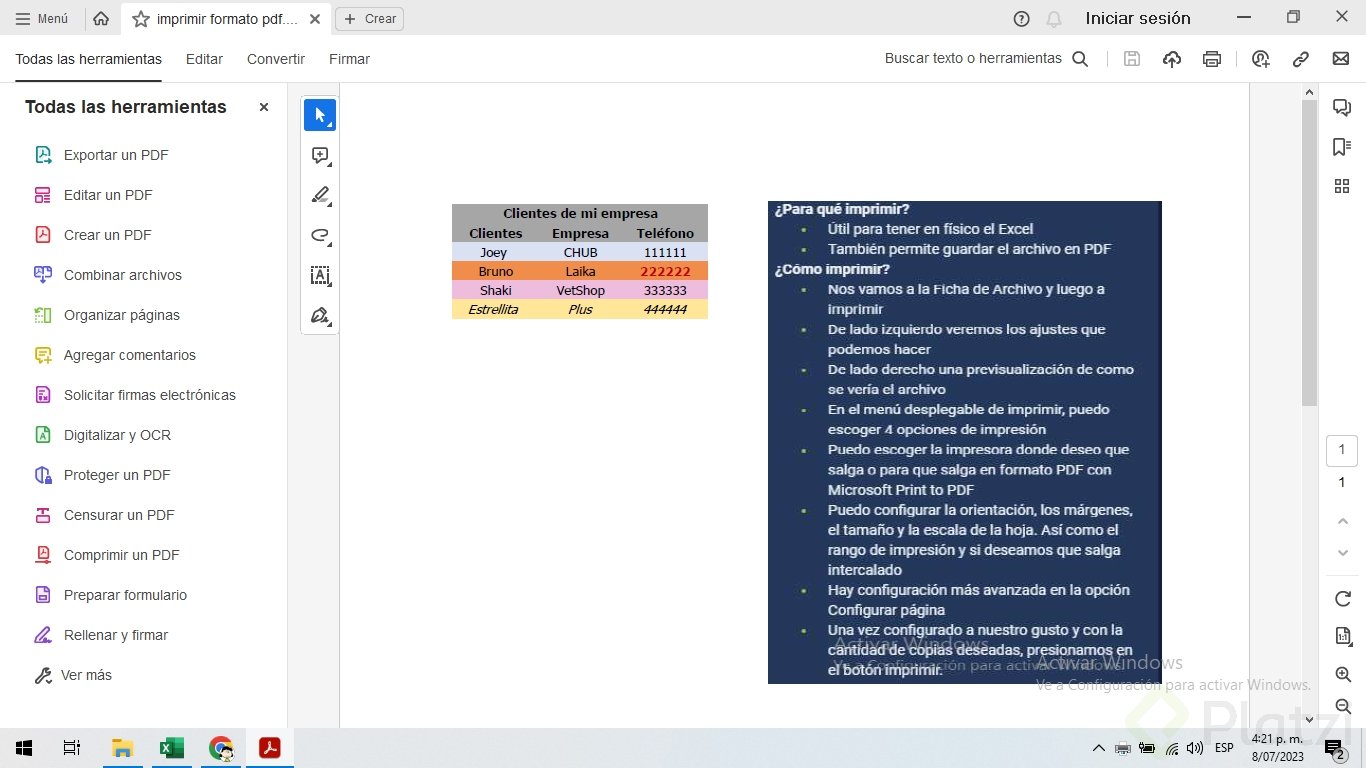Image resolution: width=1366 pixels, height=768 pixels.
Task: Click Buscar texto o herramientas search field
Action: point(973,59)
